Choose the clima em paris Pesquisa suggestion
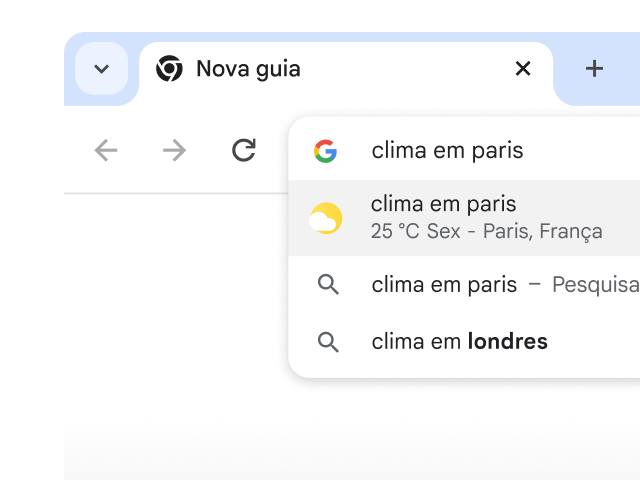 point(444,285)
